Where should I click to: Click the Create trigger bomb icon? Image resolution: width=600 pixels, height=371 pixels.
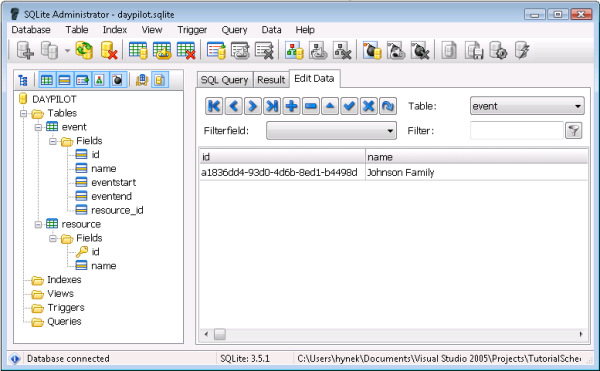coord(372,50)
